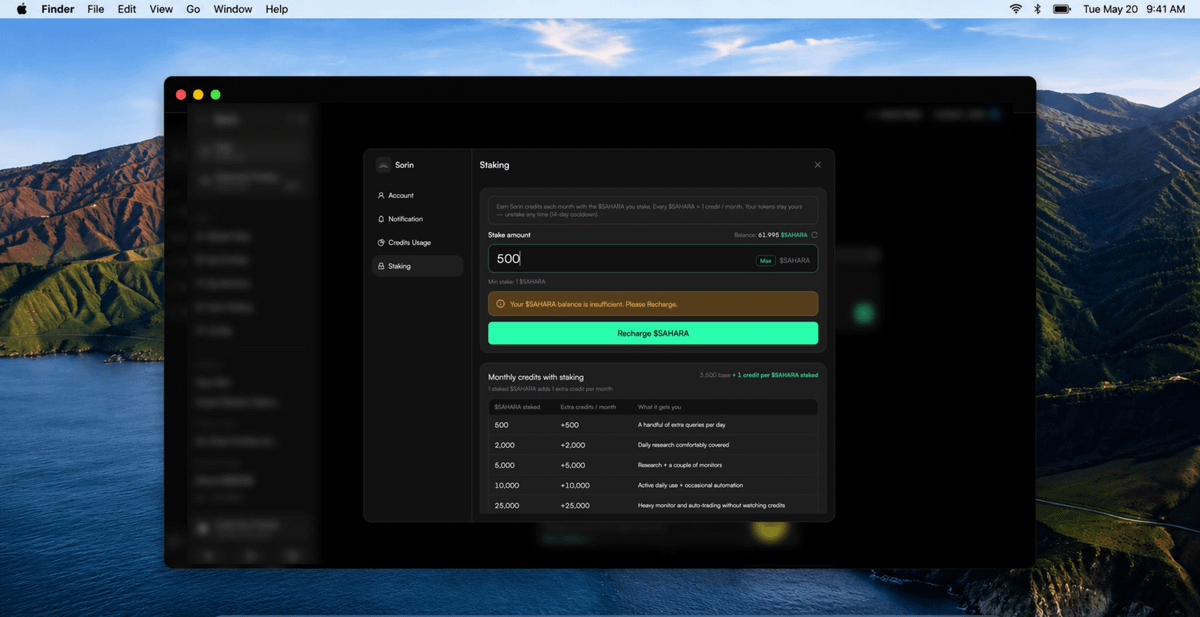Open the Edit menu
The height and width of the screenshot is (617, 1200).
click(x=127, y=9)
